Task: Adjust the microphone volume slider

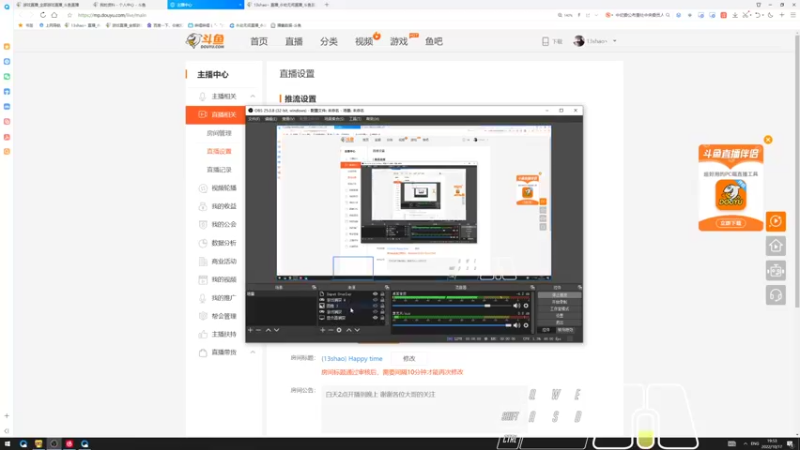Action: tap(453, 325)
